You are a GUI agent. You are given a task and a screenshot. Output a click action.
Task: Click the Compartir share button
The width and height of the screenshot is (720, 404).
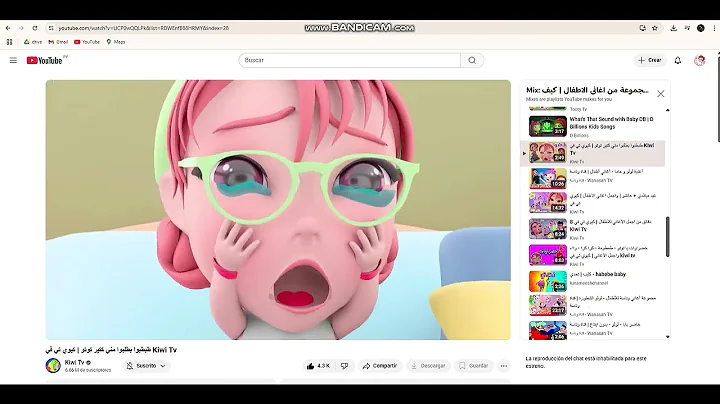point(380,366)
